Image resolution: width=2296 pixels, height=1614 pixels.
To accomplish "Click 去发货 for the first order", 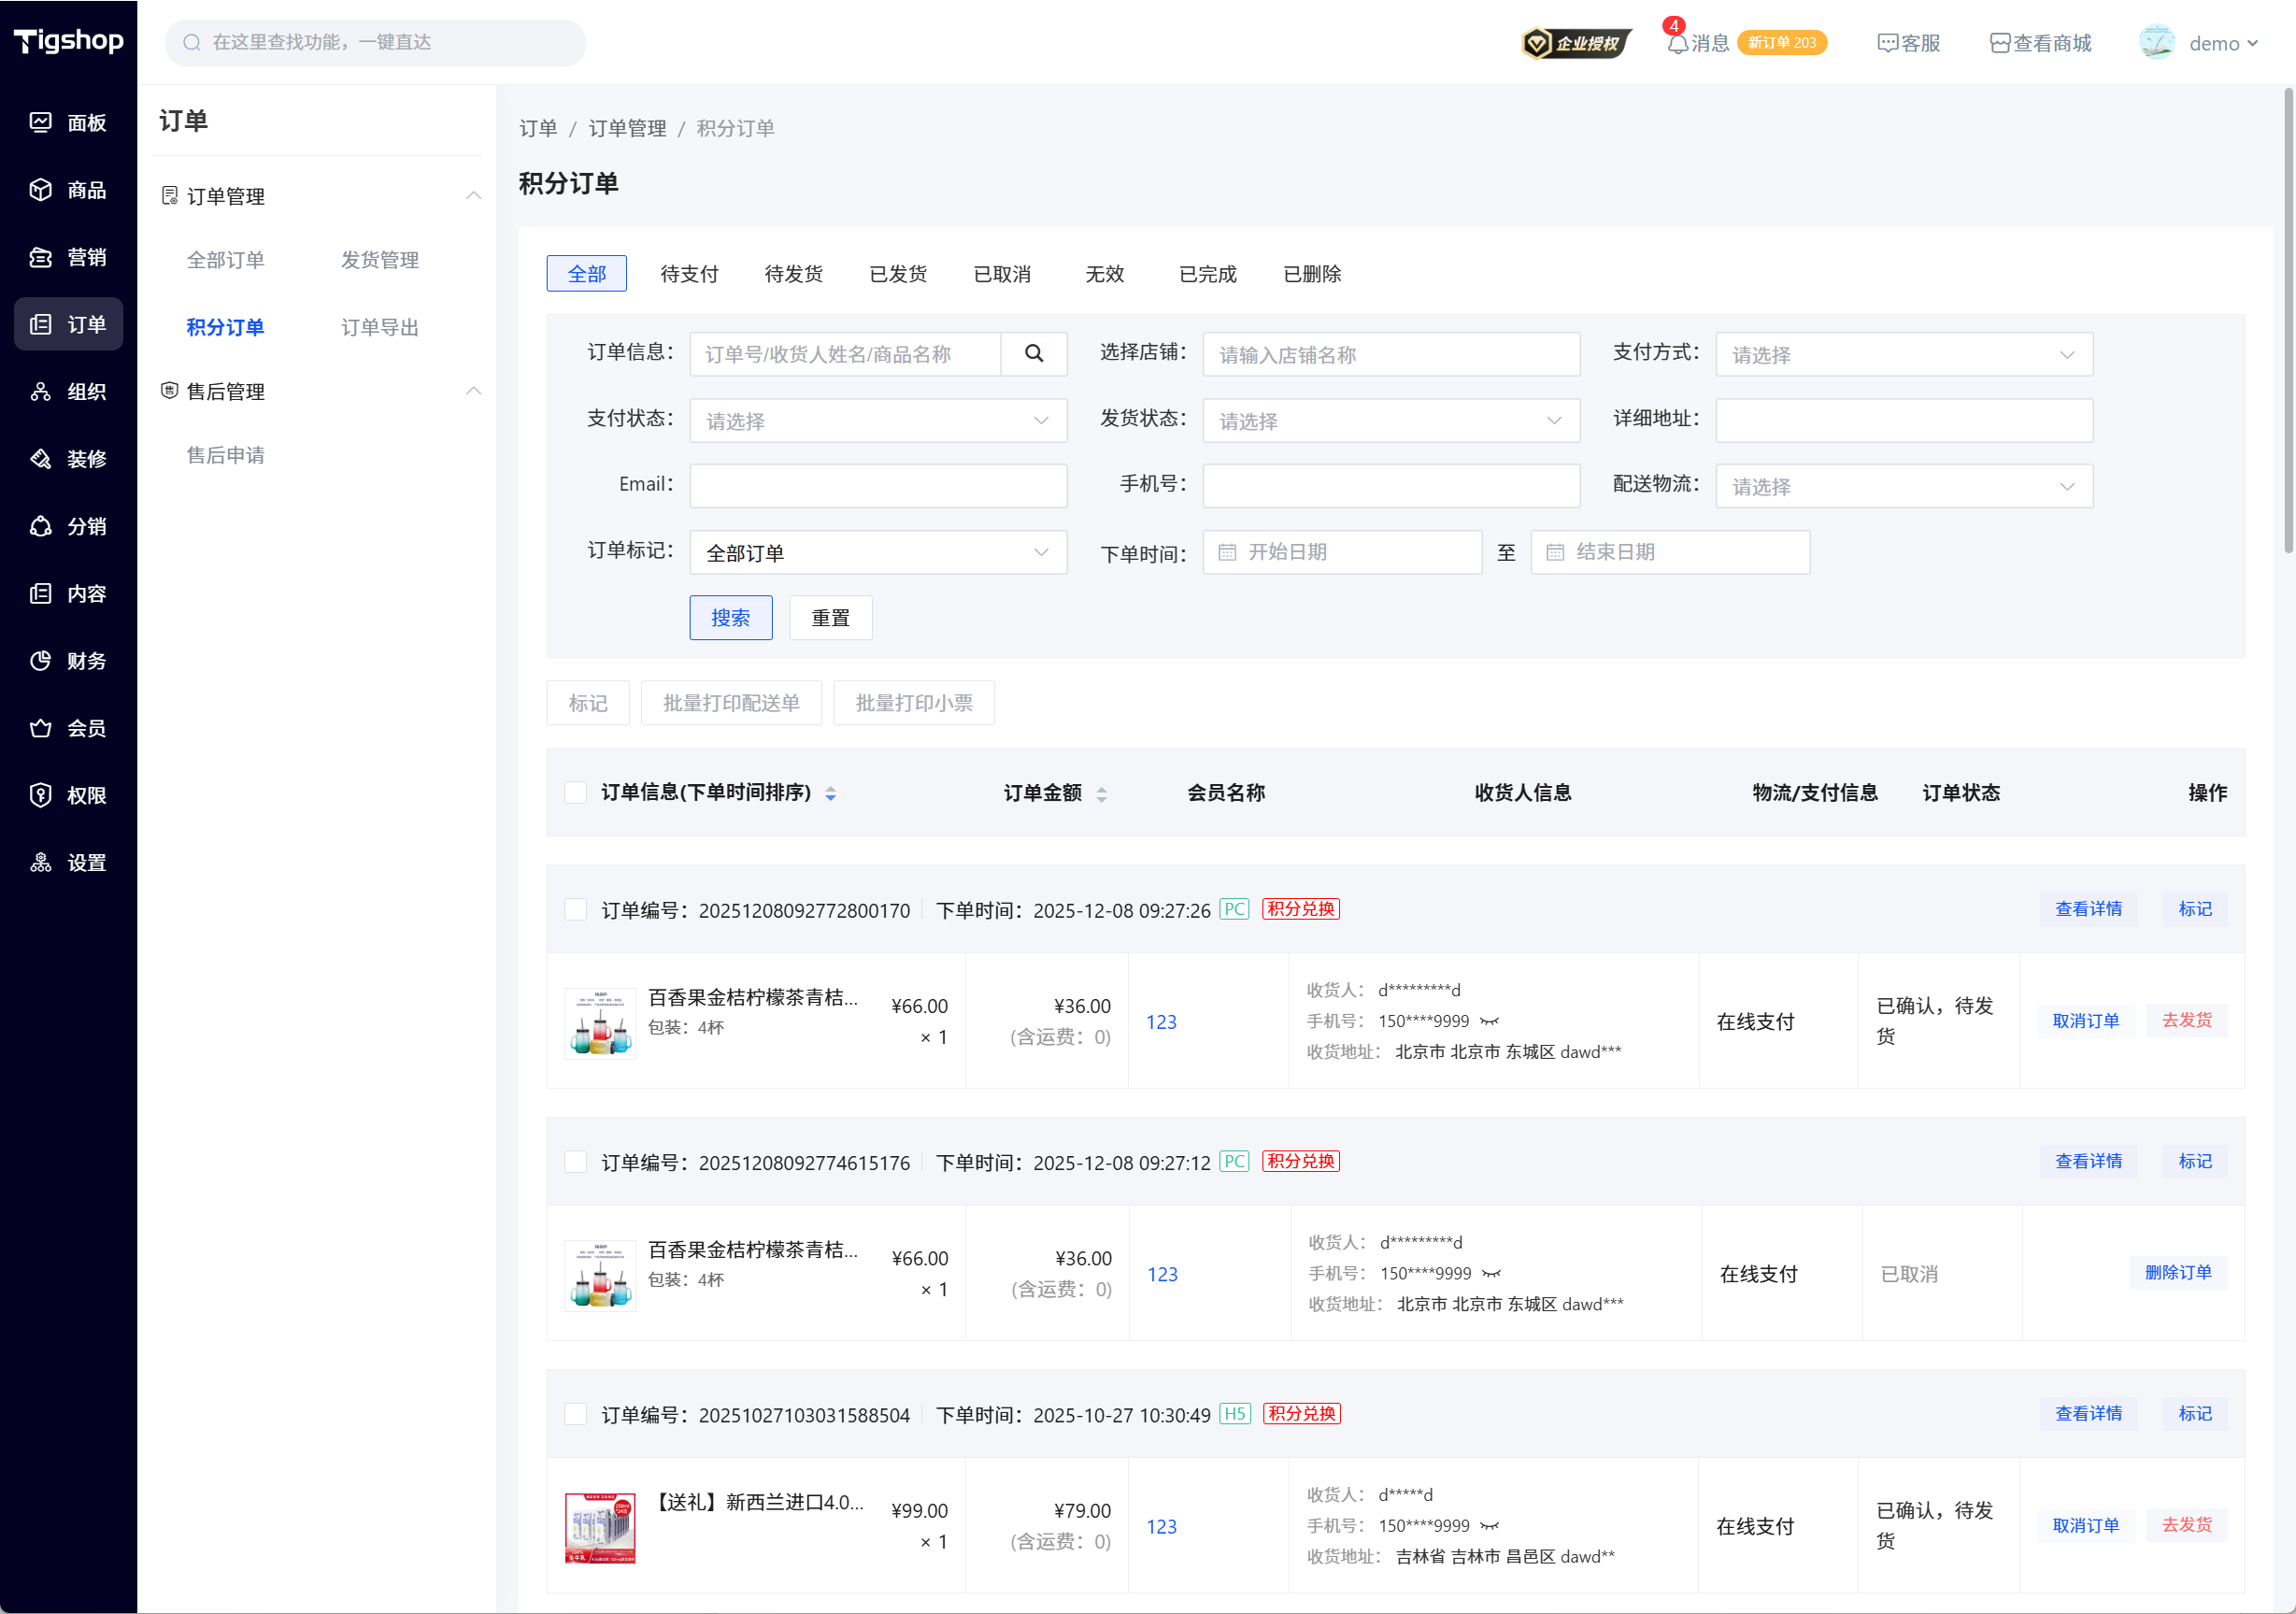I will (2186, 1020).
